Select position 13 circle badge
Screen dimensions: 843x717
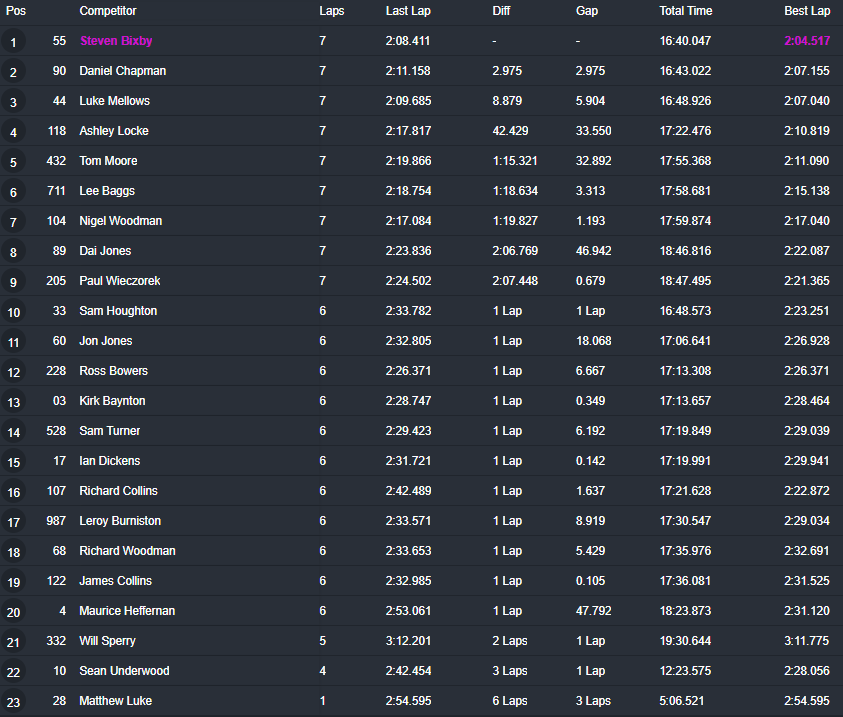pos(13,401)
